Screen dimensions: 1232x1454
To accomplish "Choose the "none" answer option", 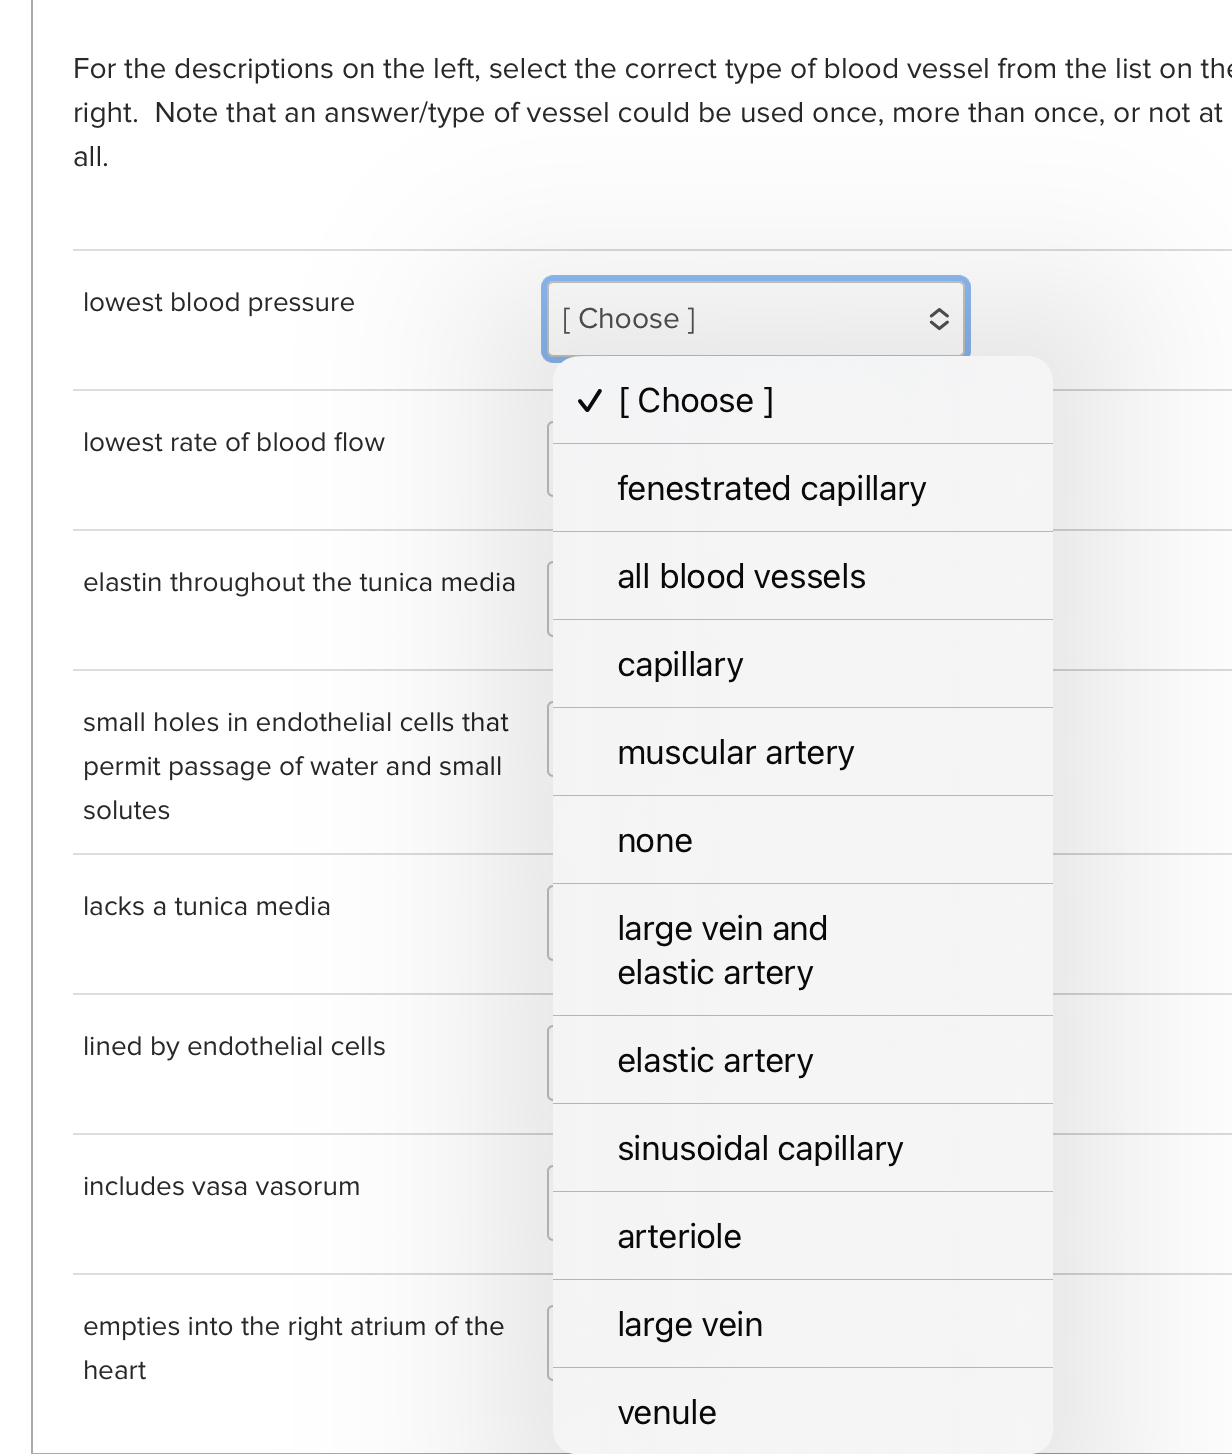I will tap(655, 840).
